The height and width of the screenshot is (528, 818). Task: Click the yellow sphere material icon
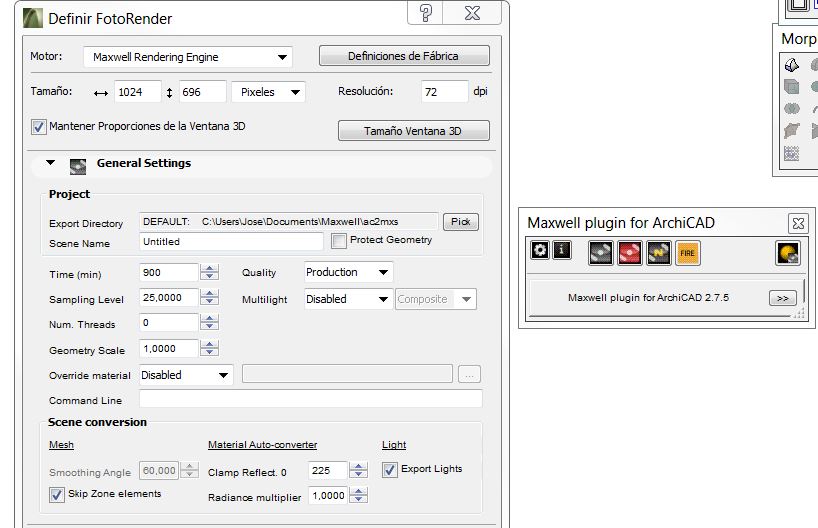pos(788,253)
